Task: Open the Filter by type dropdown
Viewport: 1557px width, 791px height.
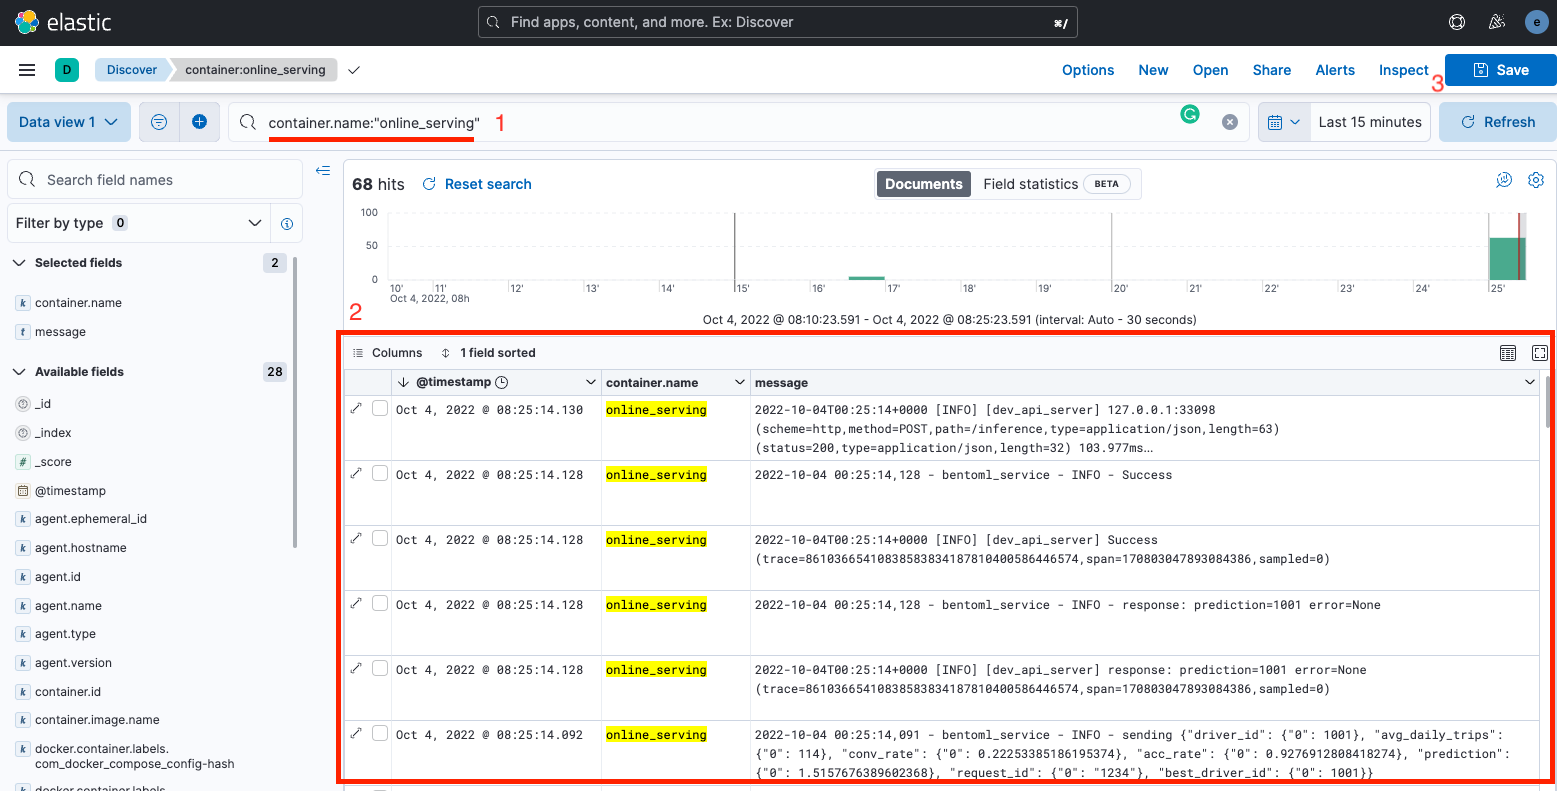Action: (140, 223)
